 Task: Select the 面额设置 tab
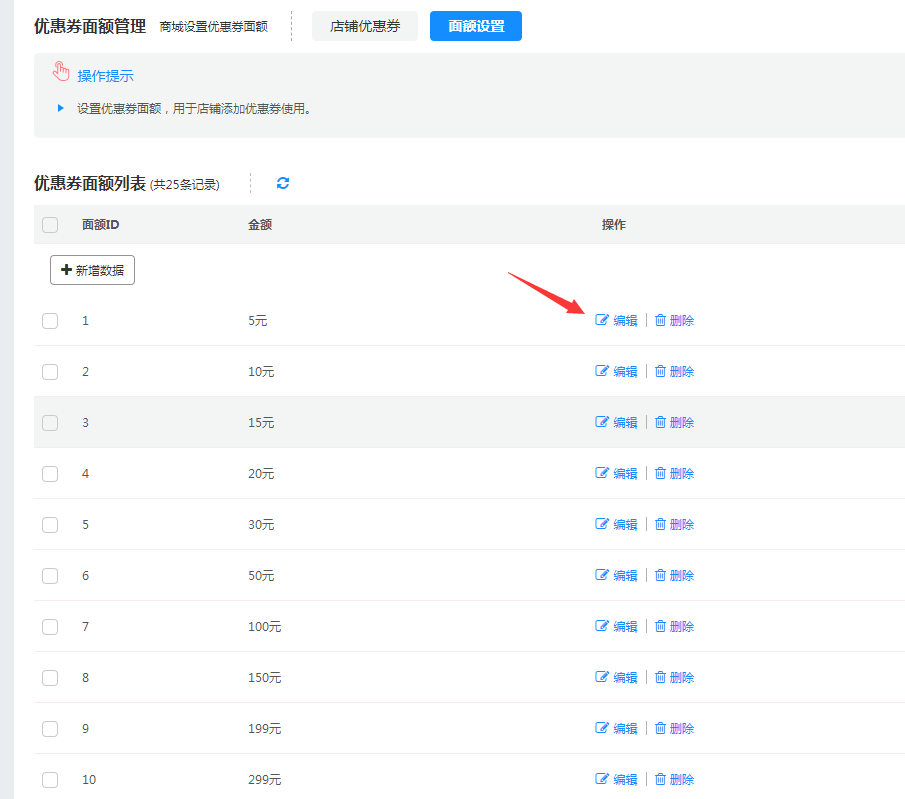tap(476, 26)
